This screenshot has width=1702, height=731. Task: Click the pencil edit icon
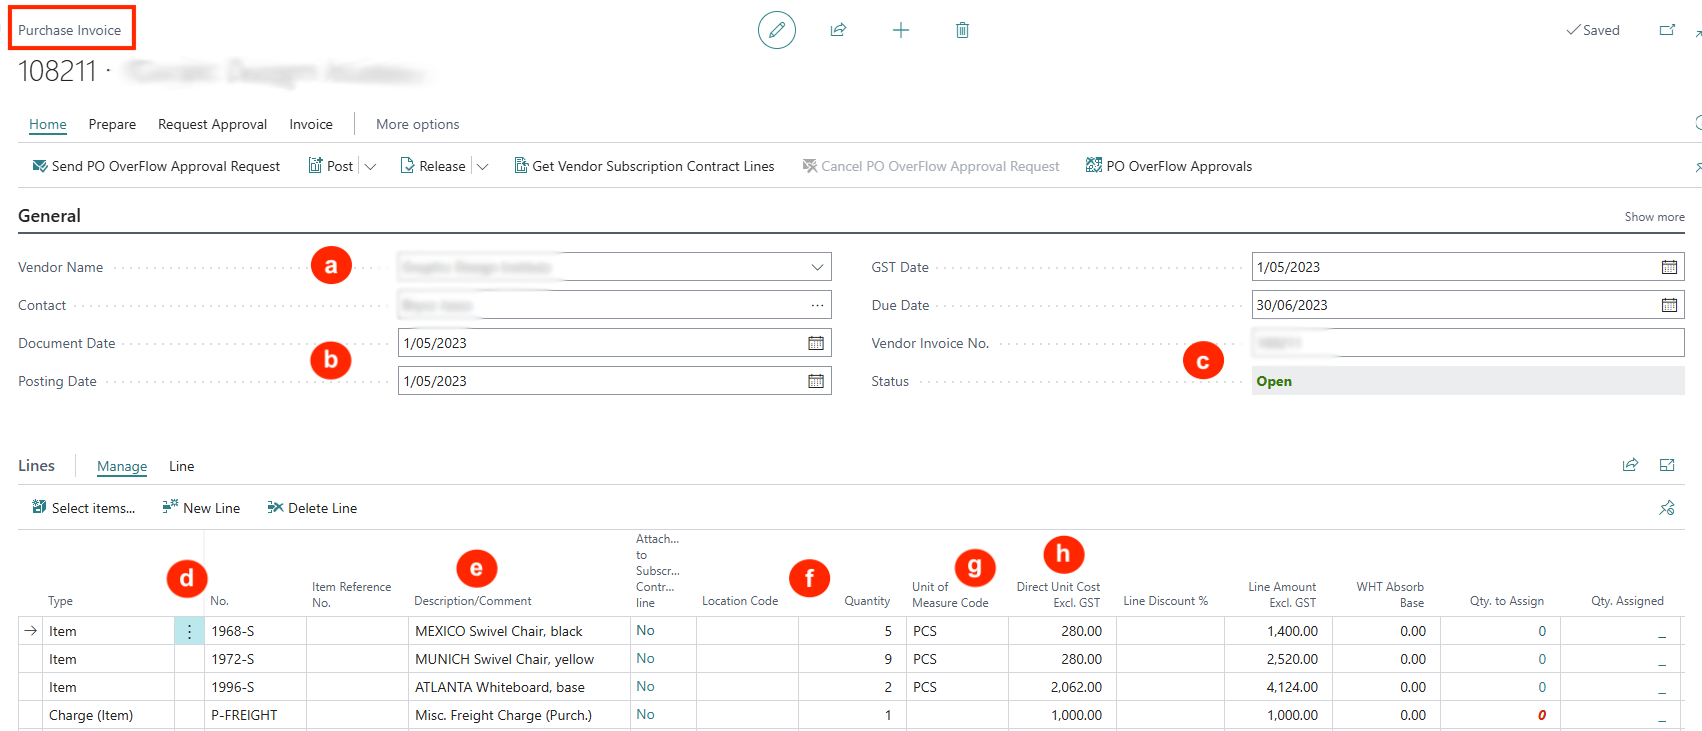click(776, 30)
